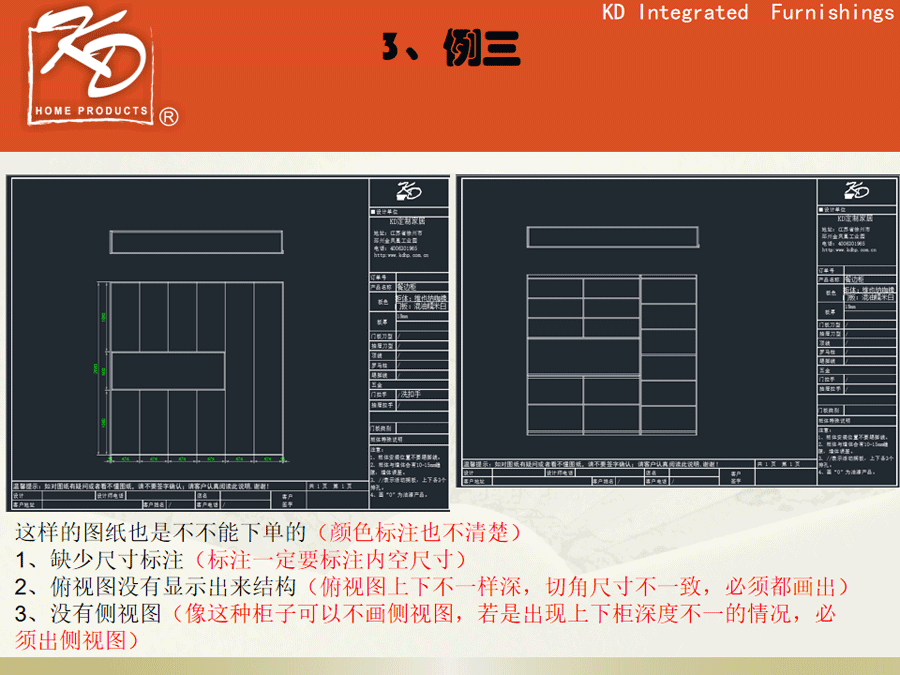
Task: Click the top-view rectangle in the left drawing
Action: (x=197, y=242)
